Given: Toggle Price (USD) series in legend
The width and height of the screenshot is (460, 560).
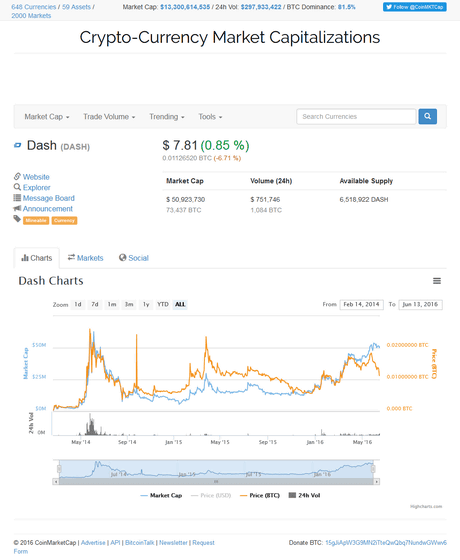Looking at the screenshot, I should [x=211, y=495].
